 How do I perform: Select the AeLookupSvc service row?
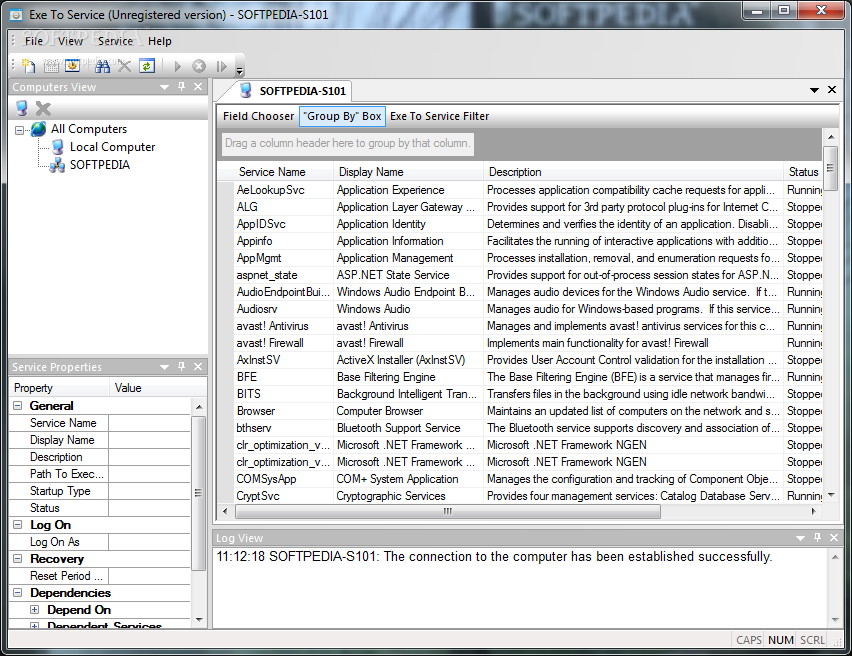[520, 190]
